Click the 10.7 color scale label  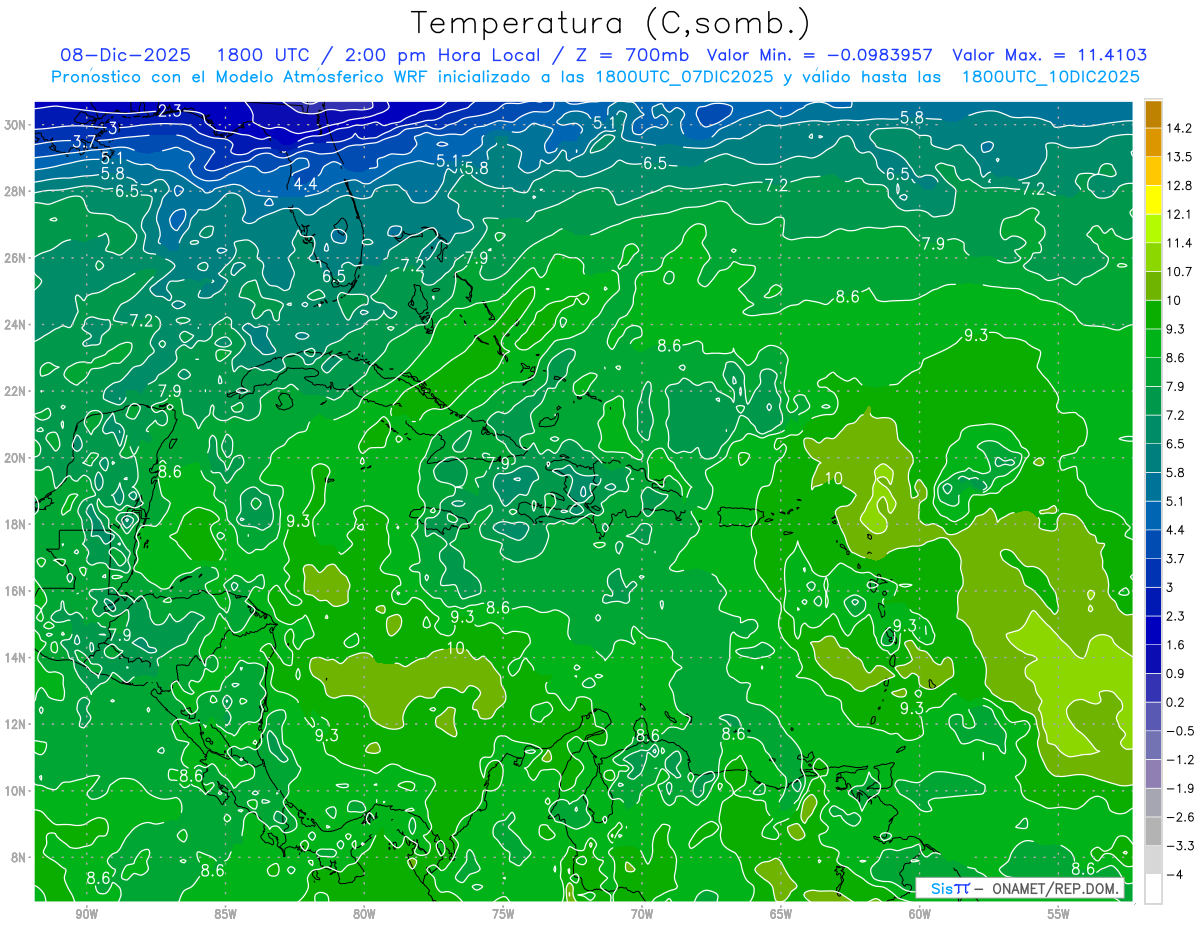pyautogui.click(x=1179, y=272)
